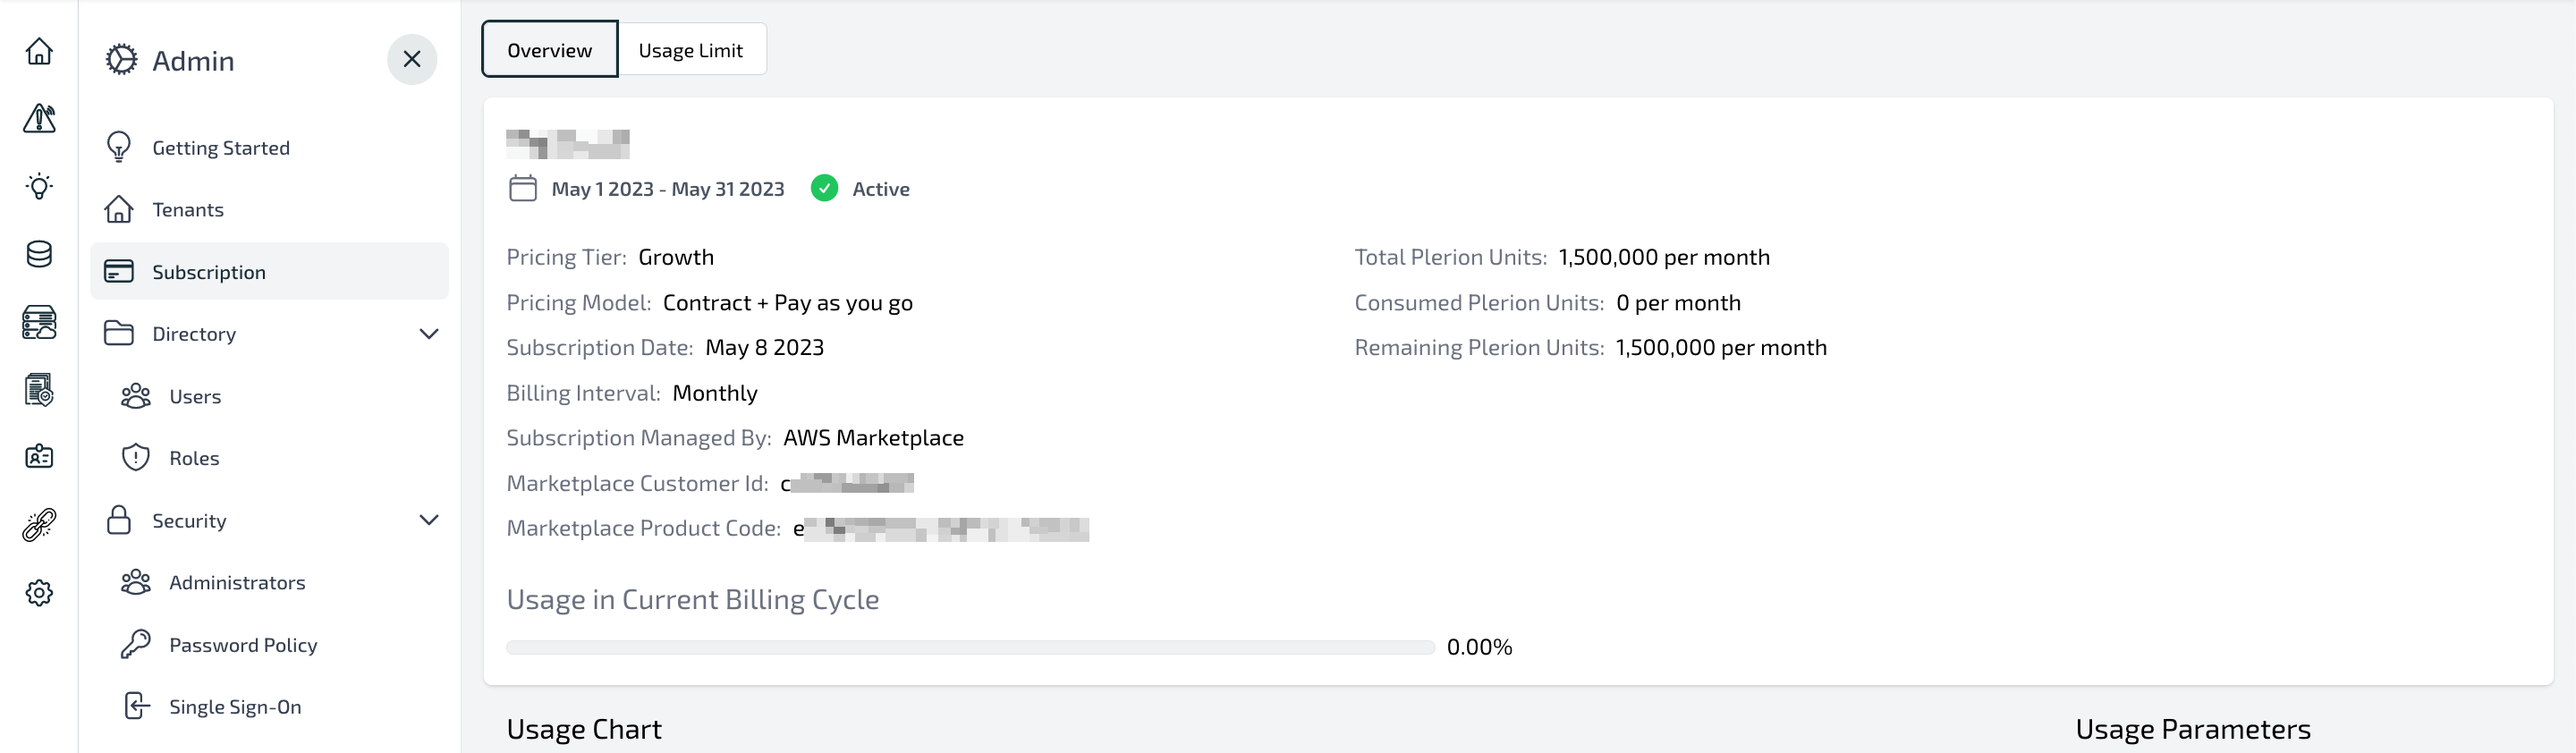The image size is (2576, 753).
Task: Go to Tenants page
Action: pyautogui.click(x=188, y=210)
